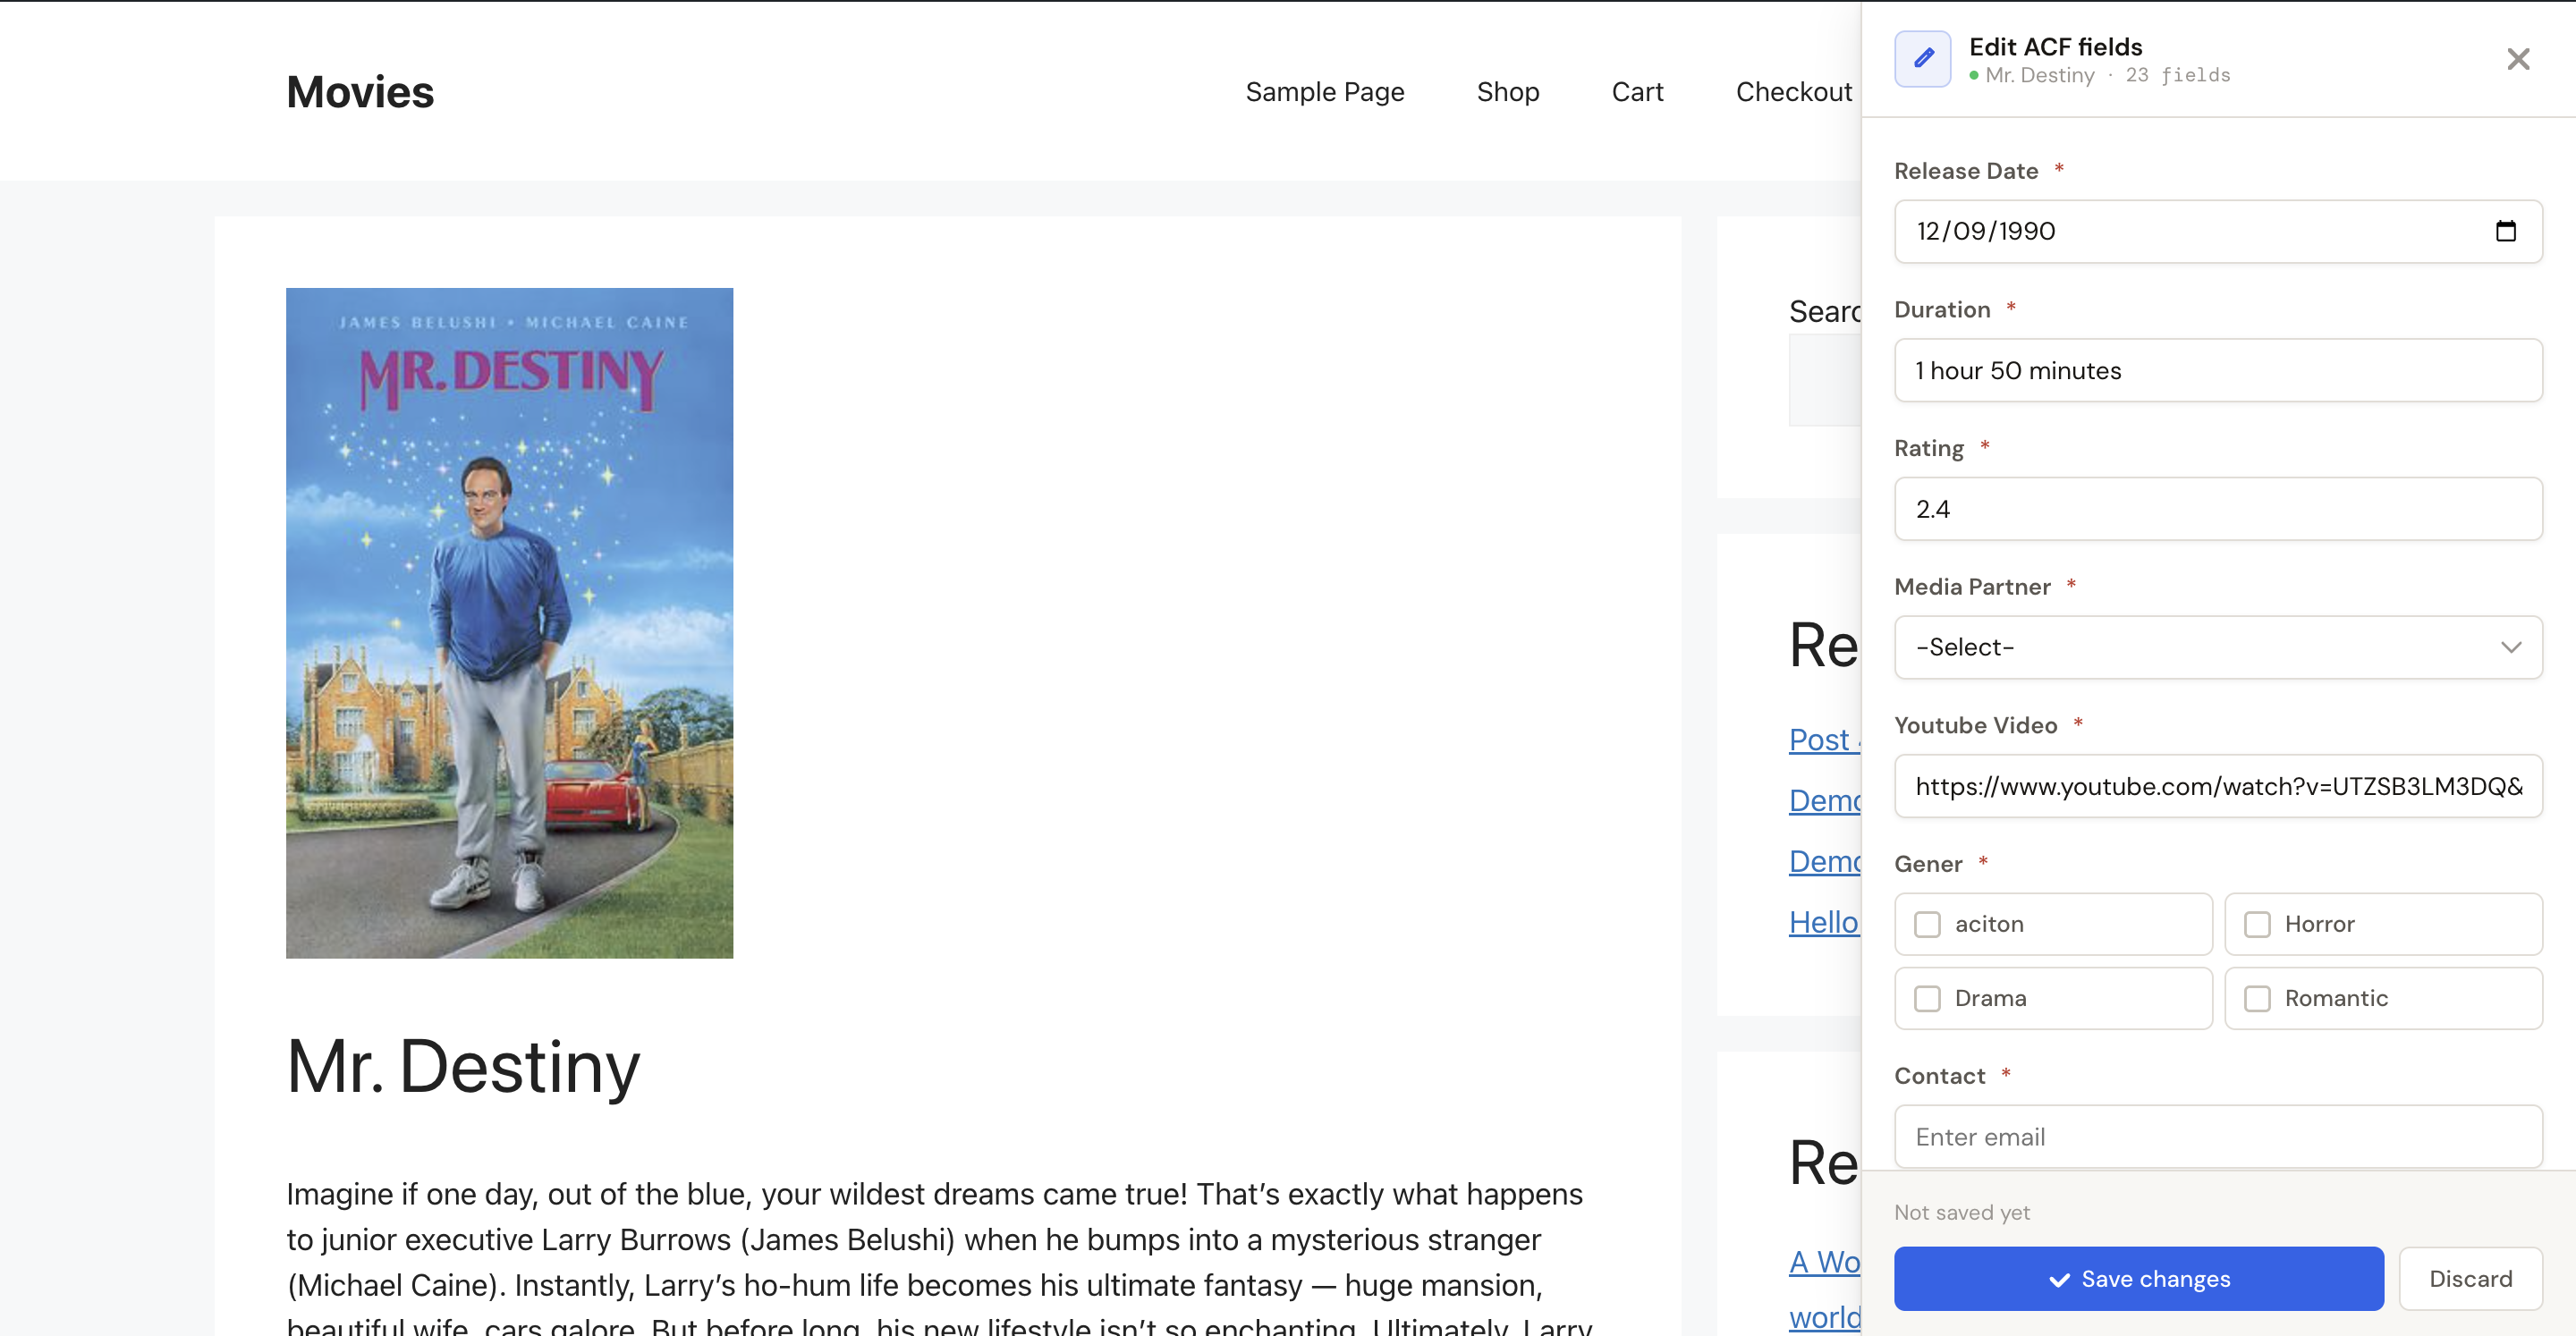Check the Horror genre checkbox
The height and width of the screenshot is (1336, 2576).
[2257, 924]
